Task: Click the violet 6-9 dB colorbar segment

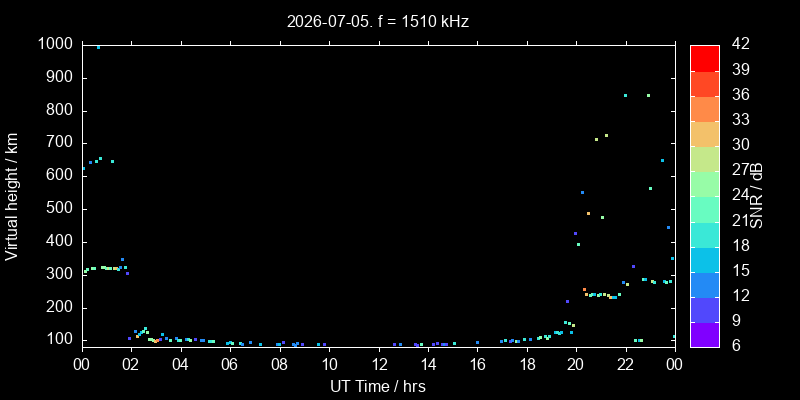Action: tap(705, 335)
